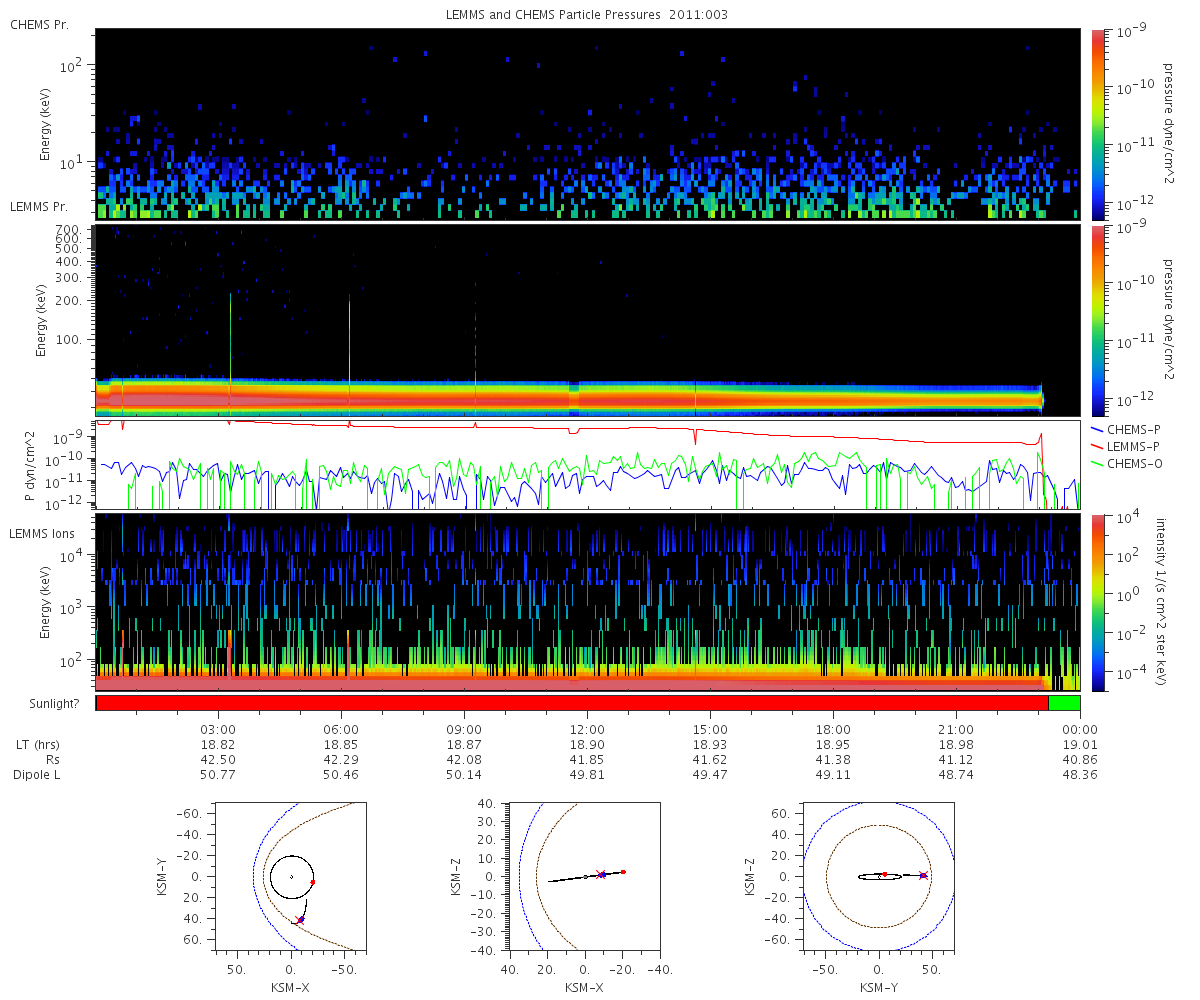Click the 03:00 time axis label
This screenshot has height=1000, width=1200.
[x=218, y=730]
